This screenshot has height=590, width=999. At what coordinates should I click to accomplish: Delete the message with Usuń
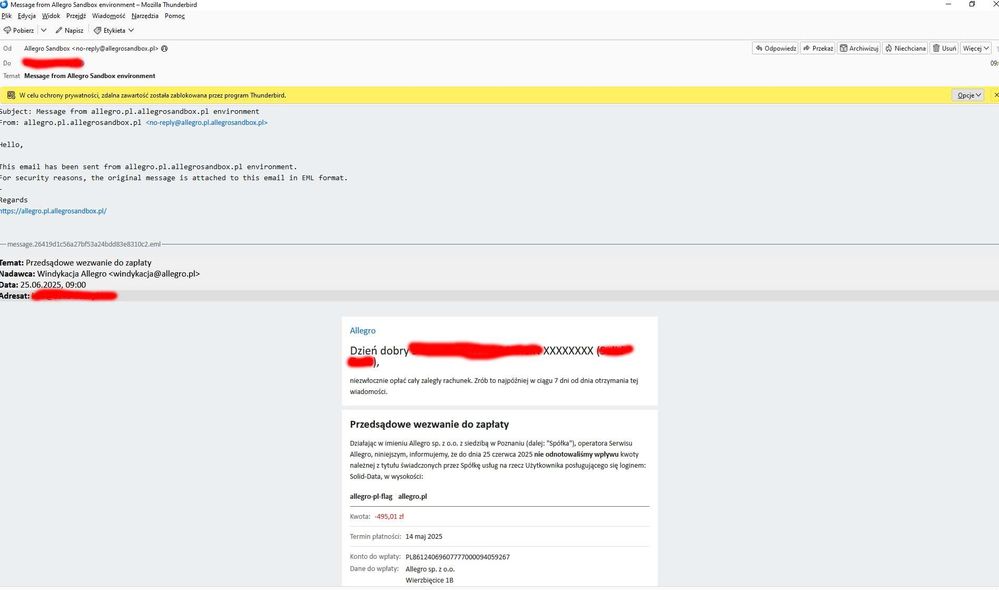coord(944,48)
